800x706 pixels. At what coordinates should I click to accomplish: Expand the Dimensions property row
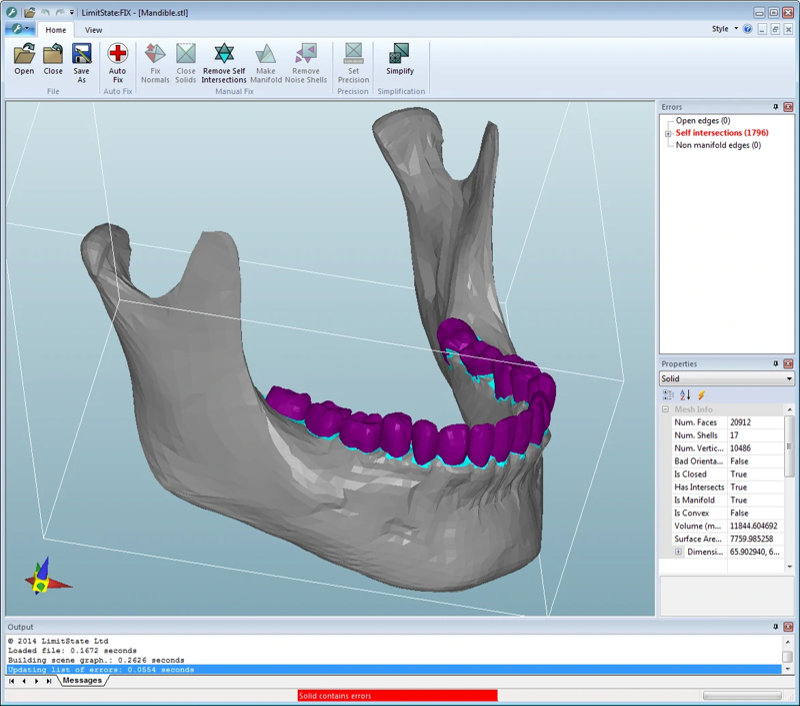click(x=679, y=552)
